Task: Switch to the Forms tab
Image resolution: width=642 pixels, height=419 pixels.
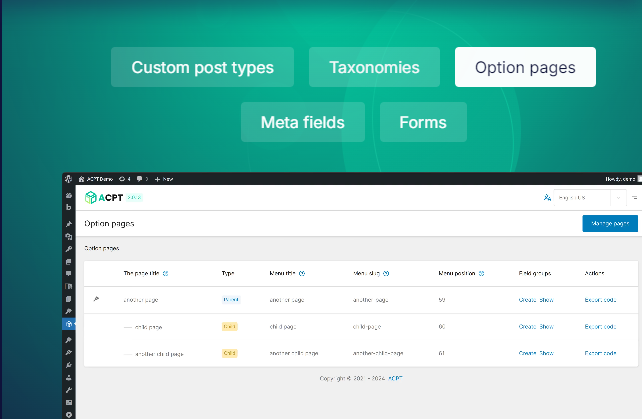Action: pyautogui.click(x=423, y=123)
